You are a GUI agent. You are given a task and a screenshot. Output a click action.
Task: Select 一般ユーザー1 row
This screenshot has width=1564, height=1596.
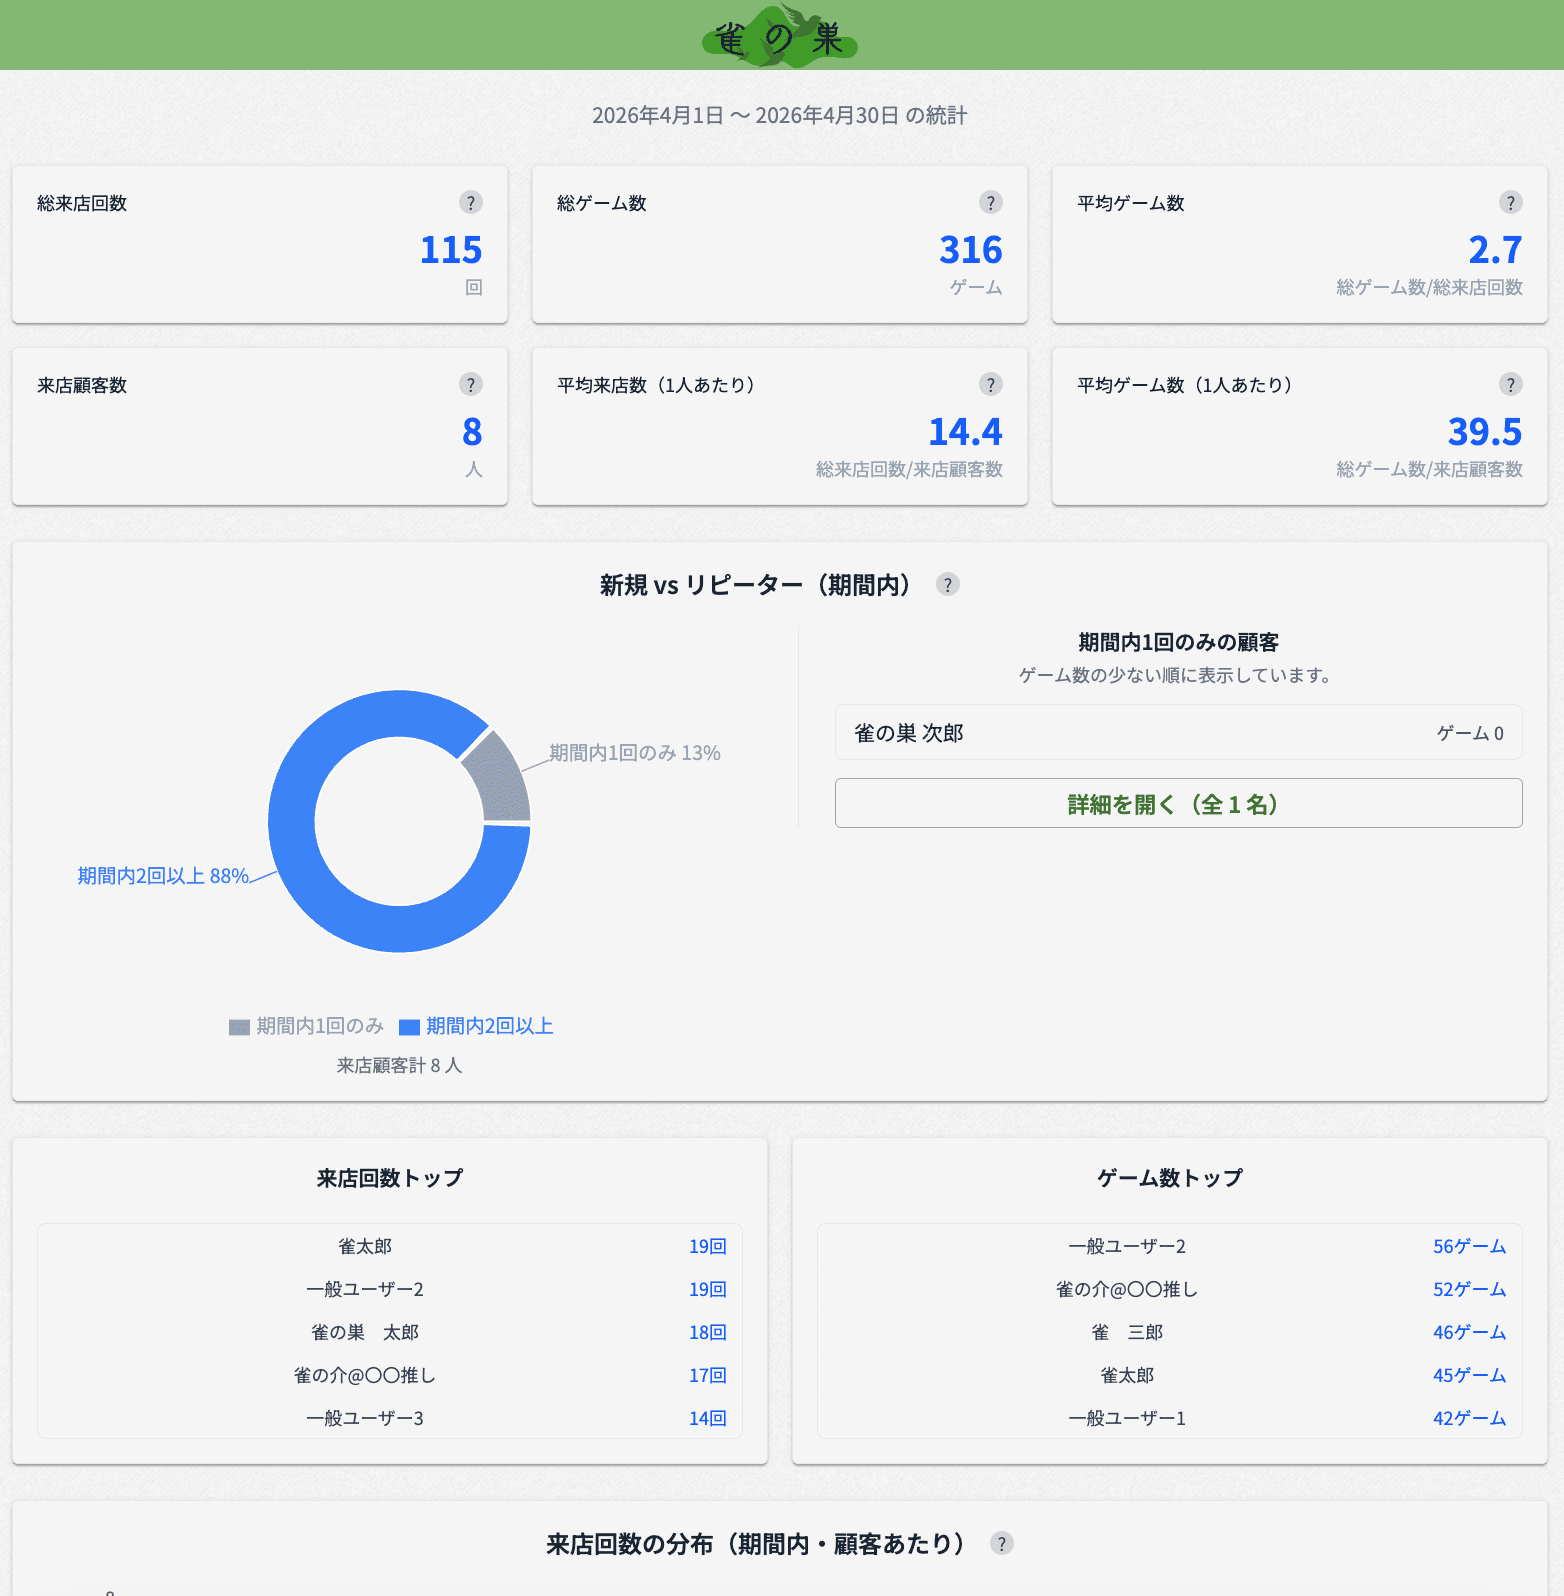tap(1170, 1418)
